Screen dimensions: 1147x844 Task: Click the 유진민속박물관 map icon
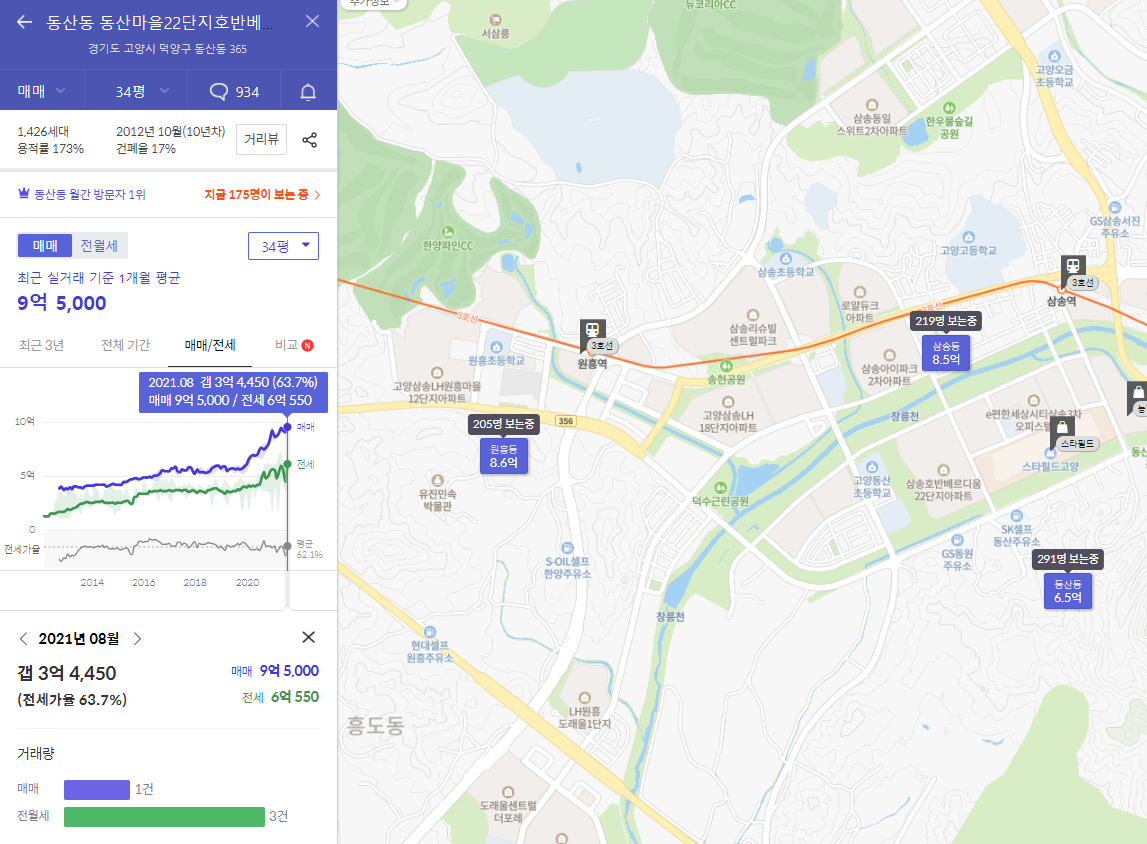[437, 481]
